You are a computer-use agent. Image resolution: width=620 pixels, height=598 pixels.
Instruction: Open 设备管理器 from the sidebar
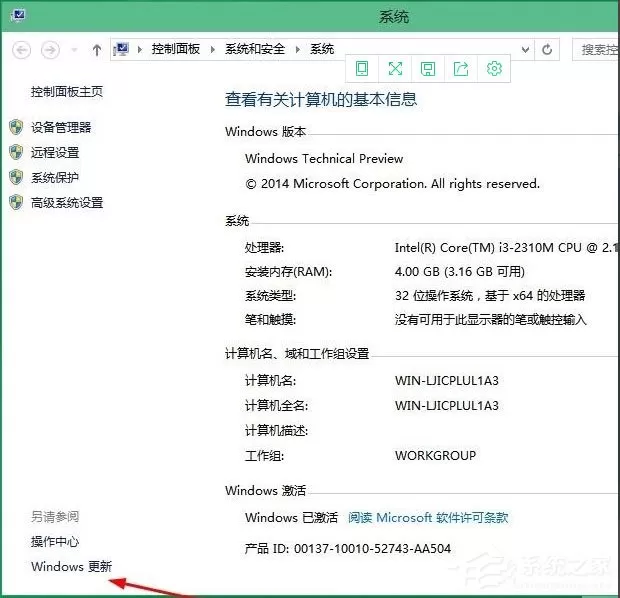[61, 127]
